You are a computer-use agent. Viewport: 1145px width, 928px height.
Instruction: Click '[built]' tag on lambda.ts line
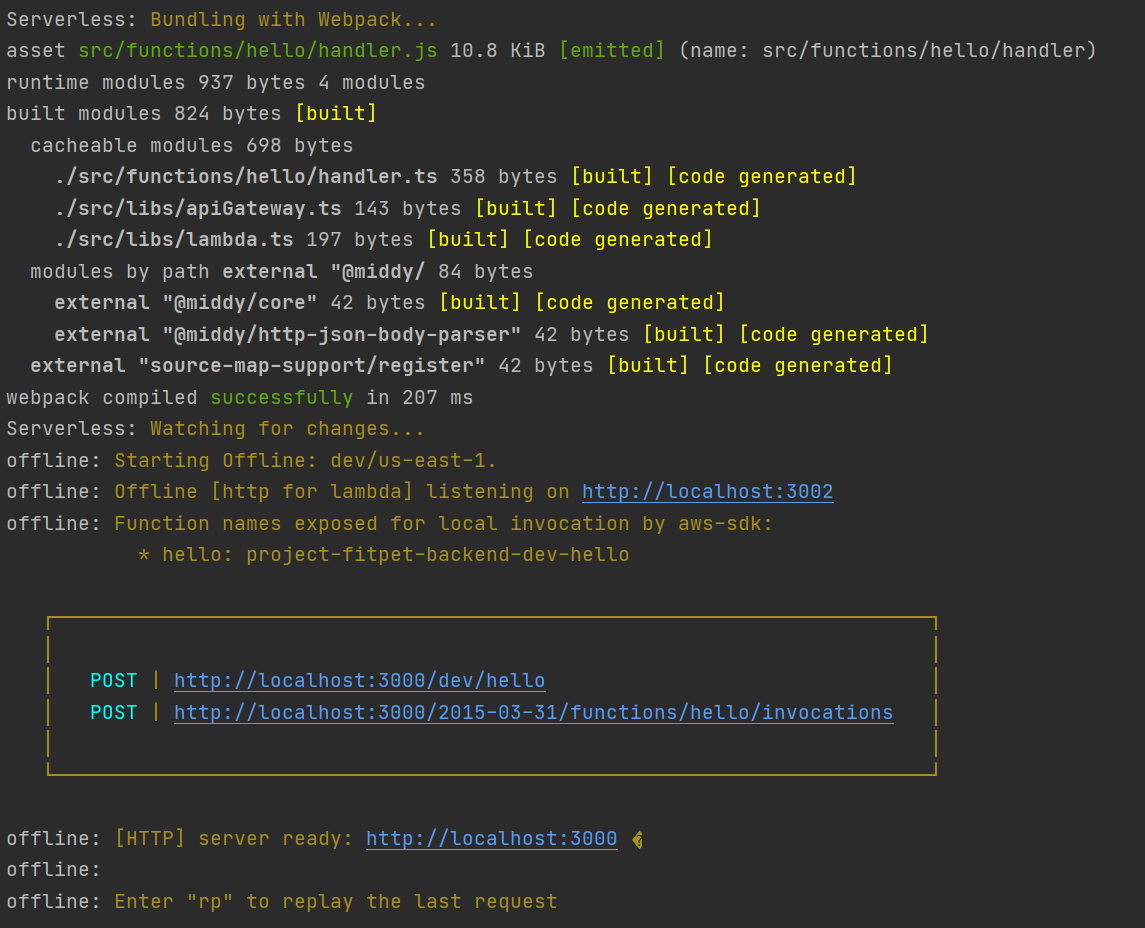[468, 239]
